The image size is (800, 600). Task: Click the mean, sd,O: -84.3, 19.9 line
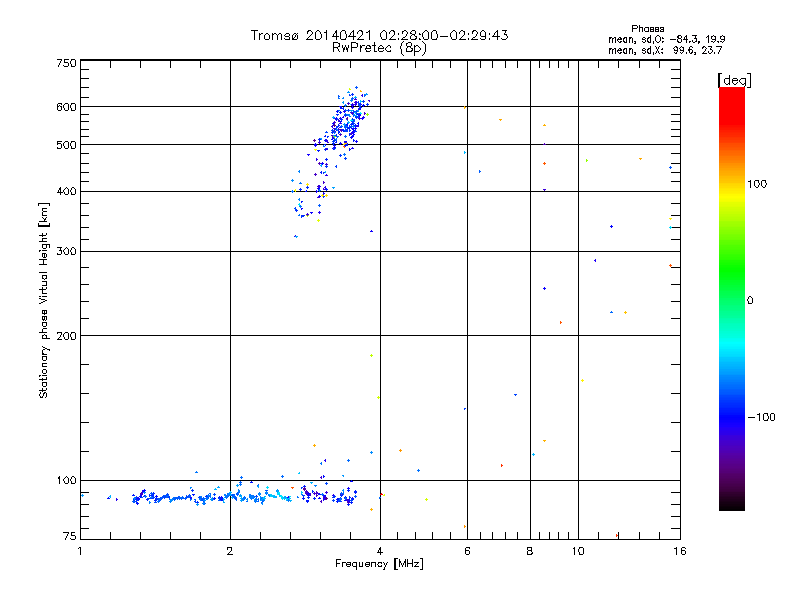pyautogui.click(x=666, y=39)
